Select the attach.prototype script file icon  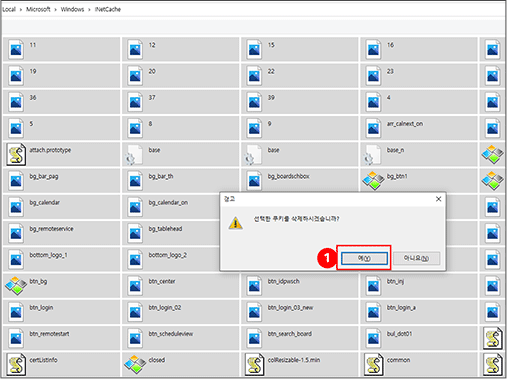pos(16,154)
